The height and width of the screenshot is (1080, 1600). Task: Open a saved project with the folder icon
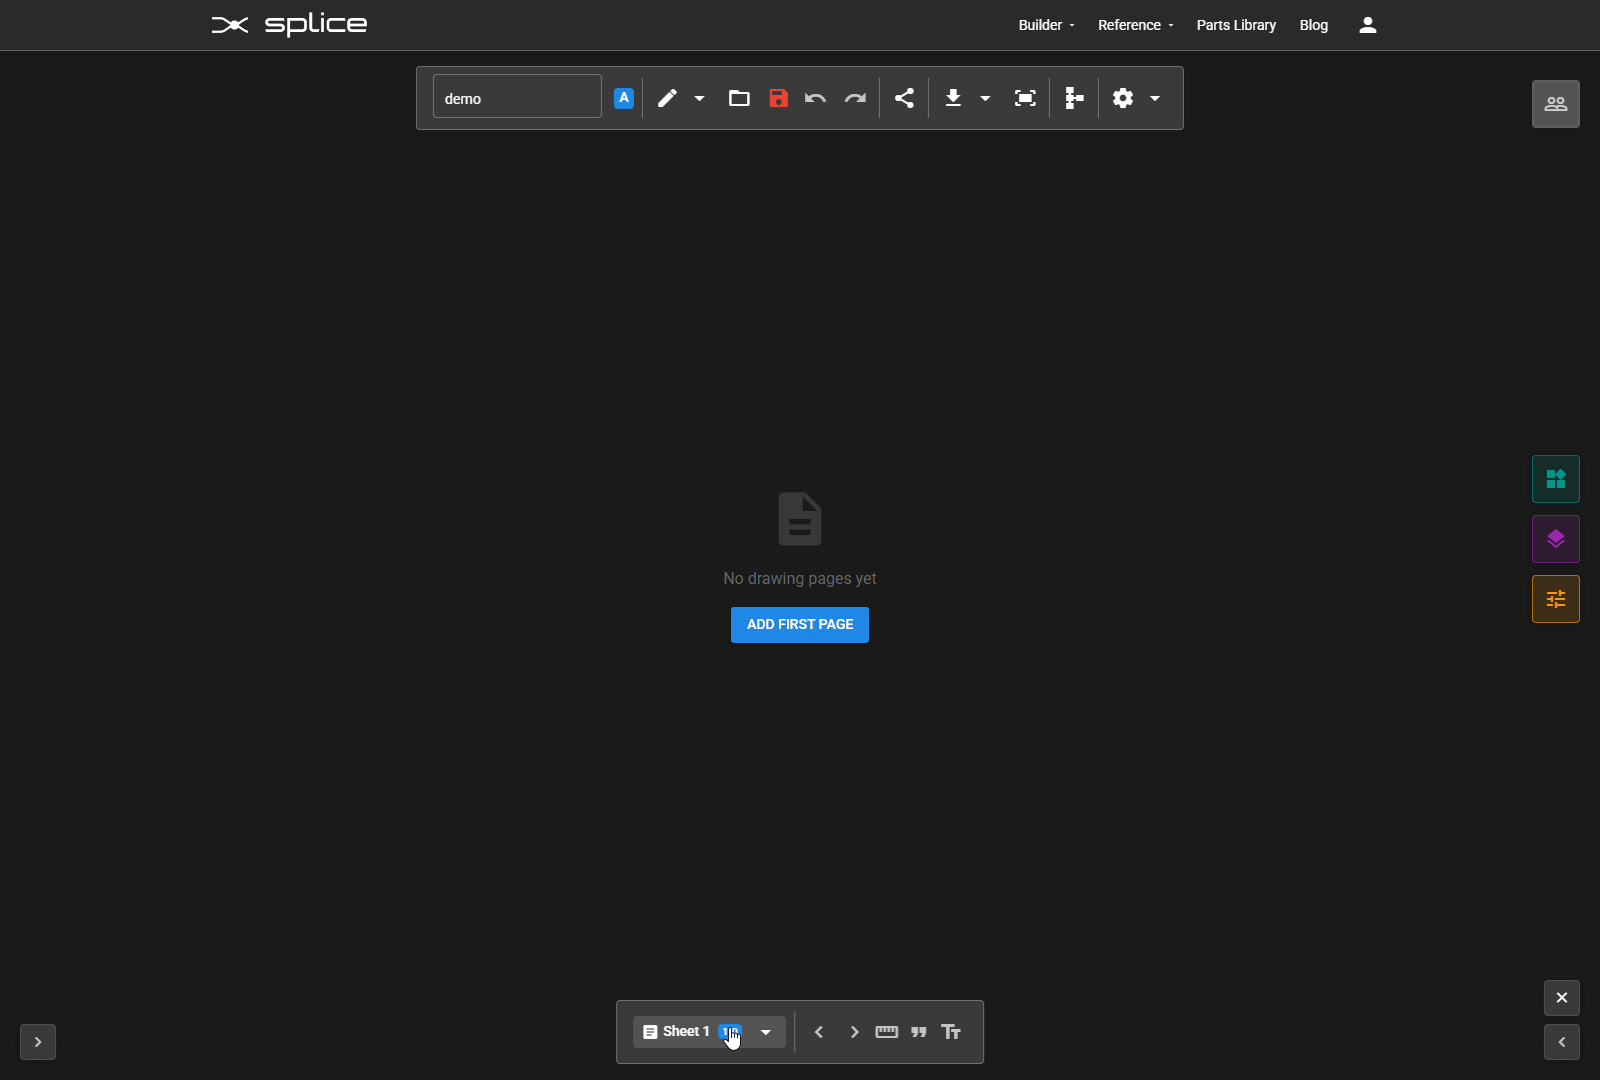pos(740,98)
